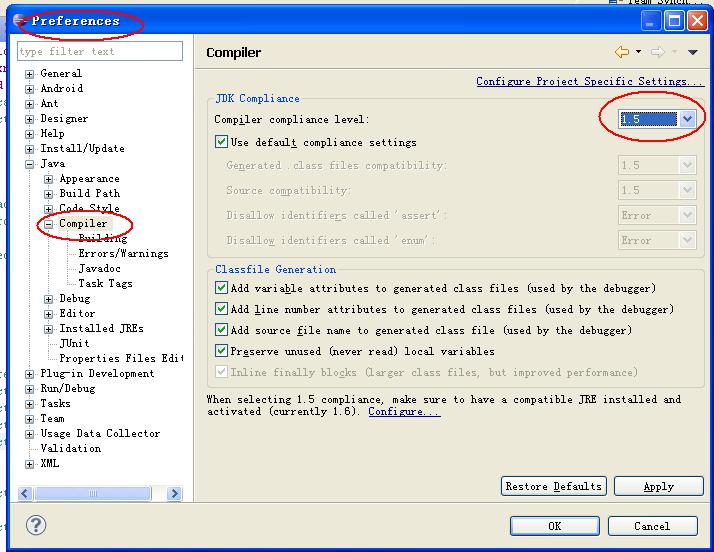Image resolution: width=714 pixels, height=552 pixels.
Task: Select Validation preference page
Action: pyautogui.click(x=71, y=449)
